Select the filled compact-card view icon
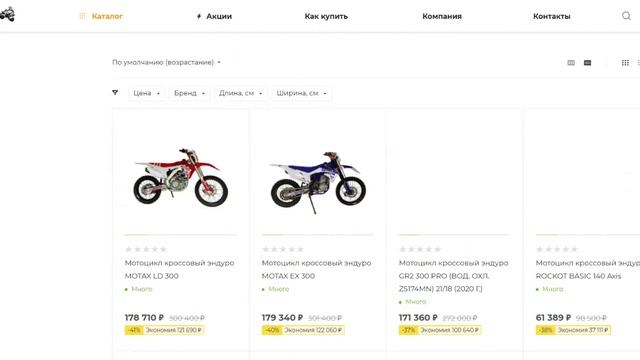640x360 pixels. tap(587, 62)
